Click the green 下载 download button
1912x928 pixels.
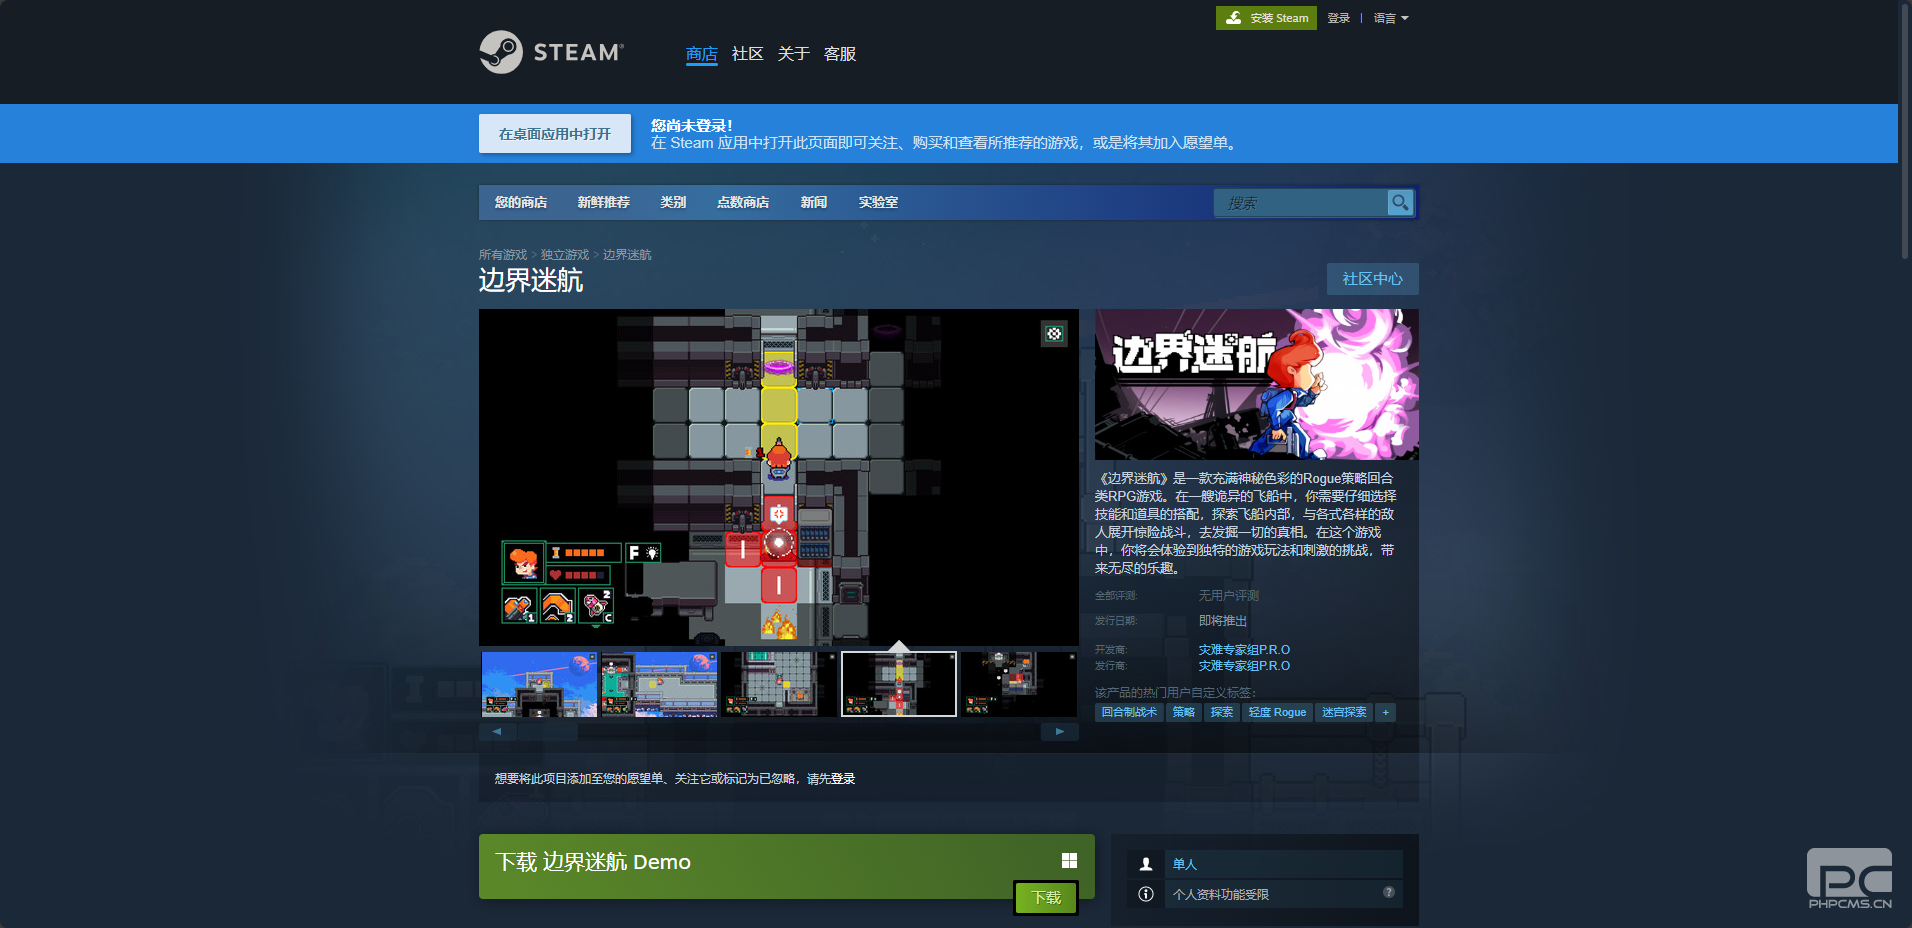click(x=1046, y=898)
